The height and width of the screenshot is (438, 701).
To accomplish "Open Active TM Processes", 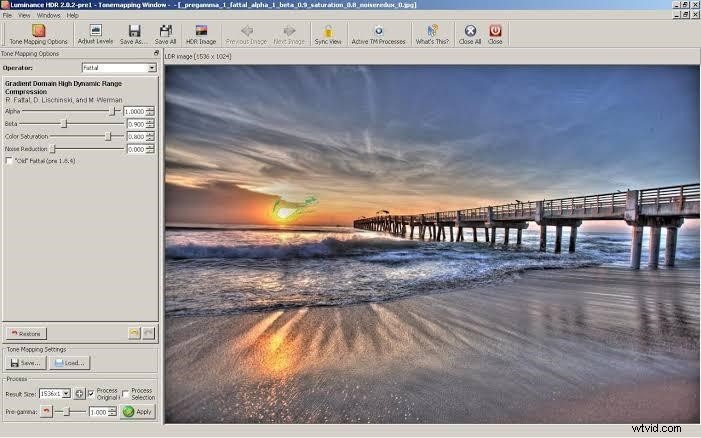I will [x=378, y=34].
